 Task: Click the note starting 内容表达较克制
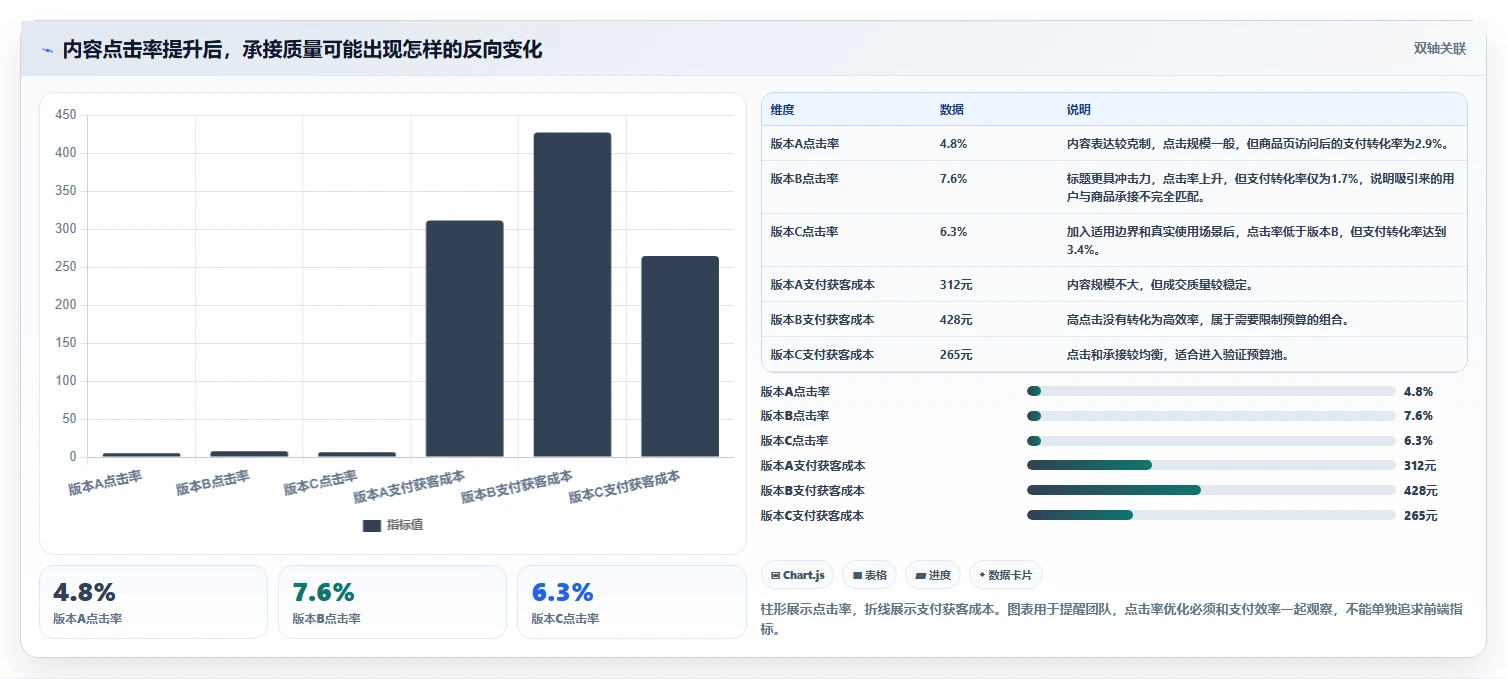[1258, 144]
